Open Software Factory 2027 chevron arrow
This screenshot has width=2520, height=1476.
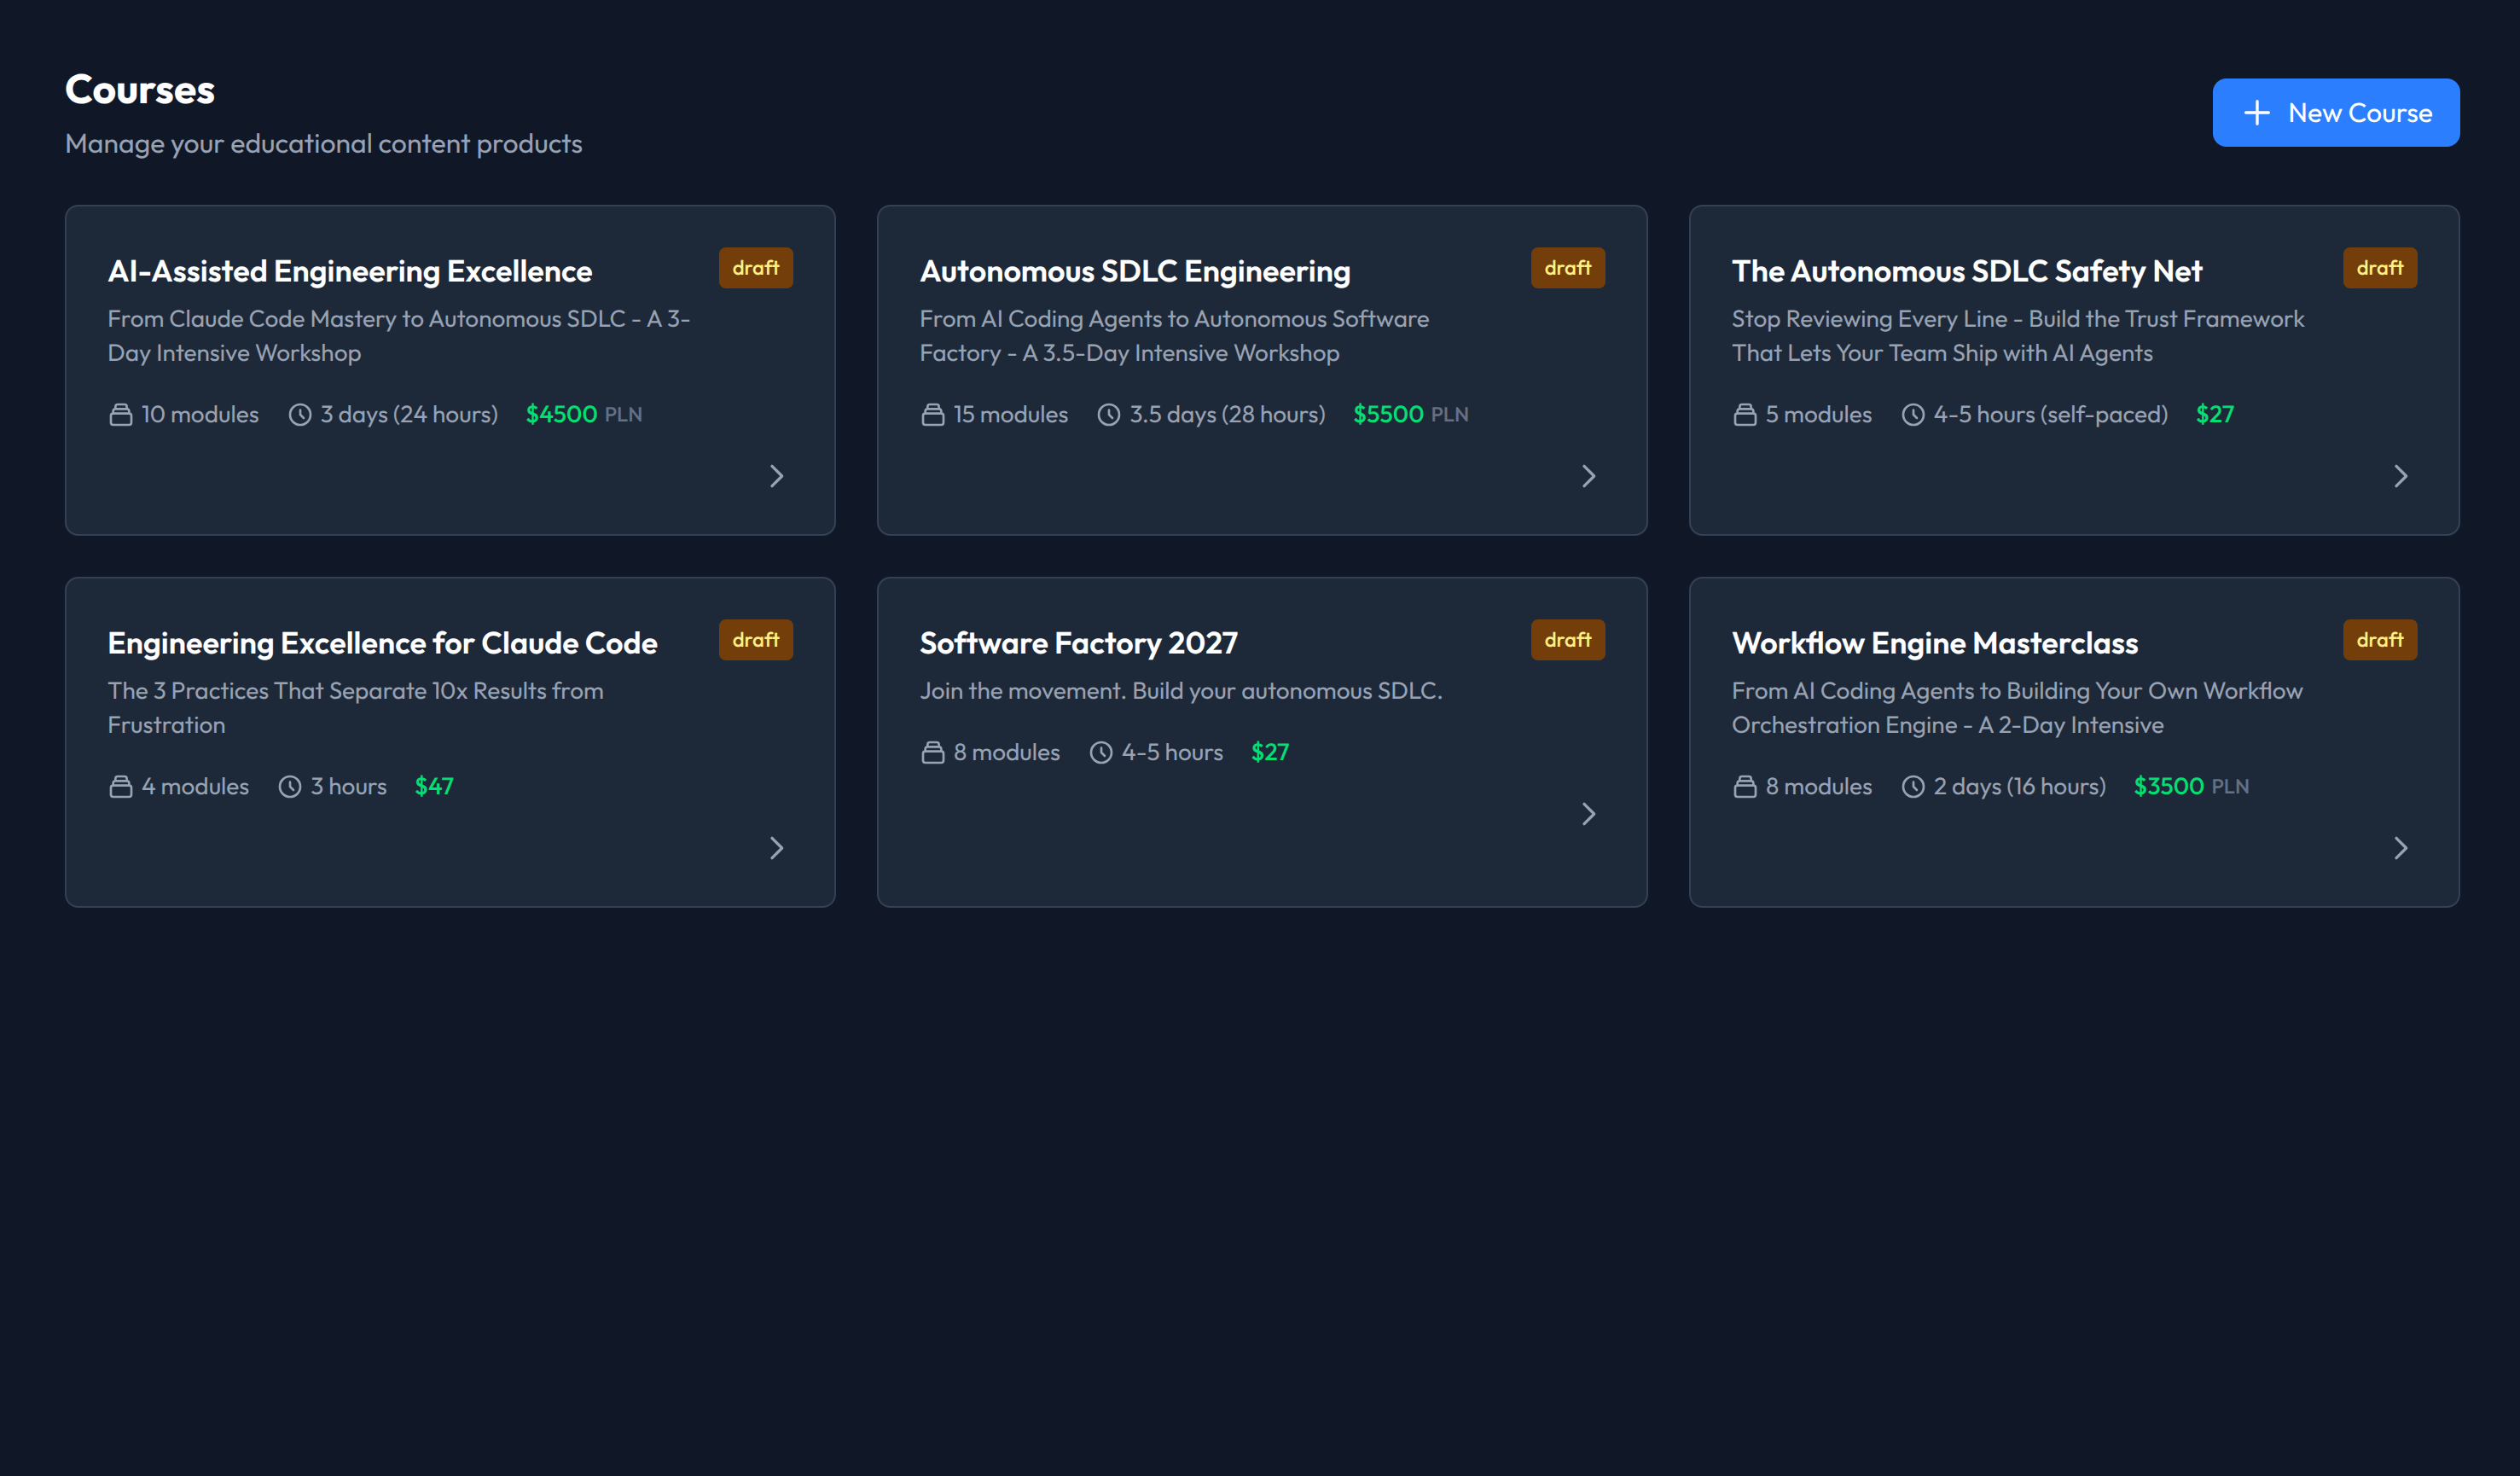(1588, 814)
